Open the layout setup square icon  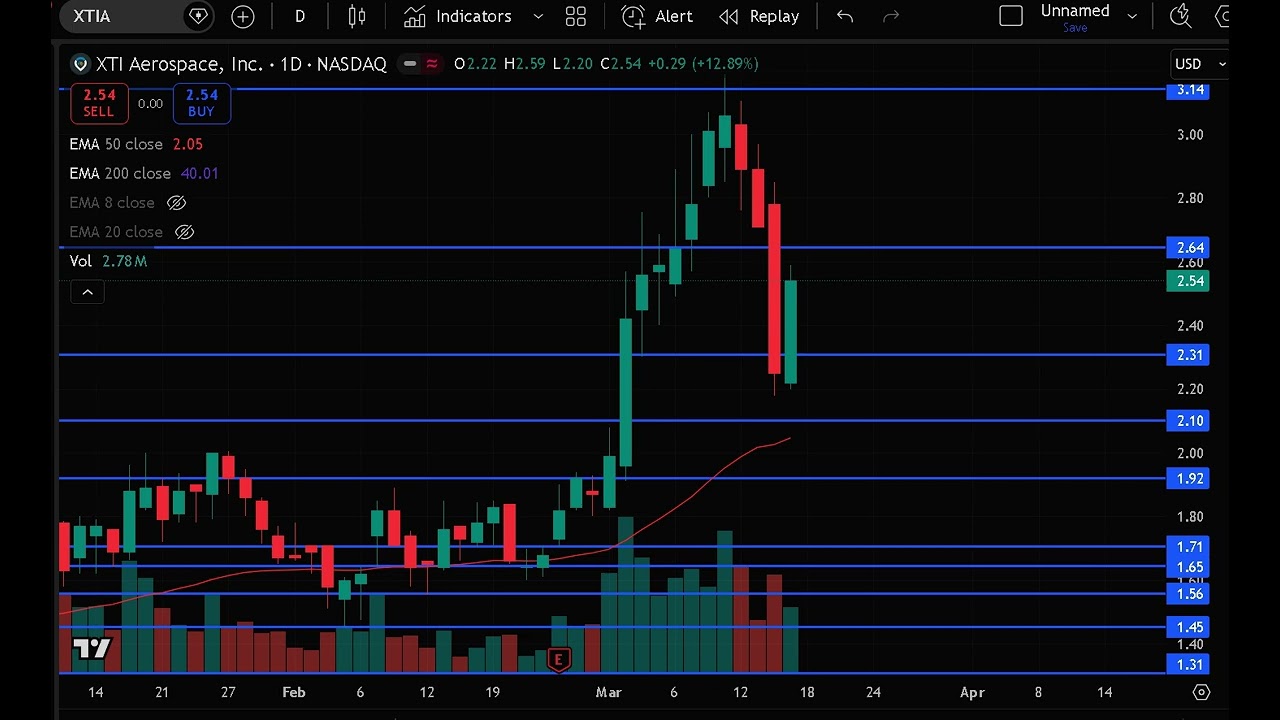point(1011,16)
